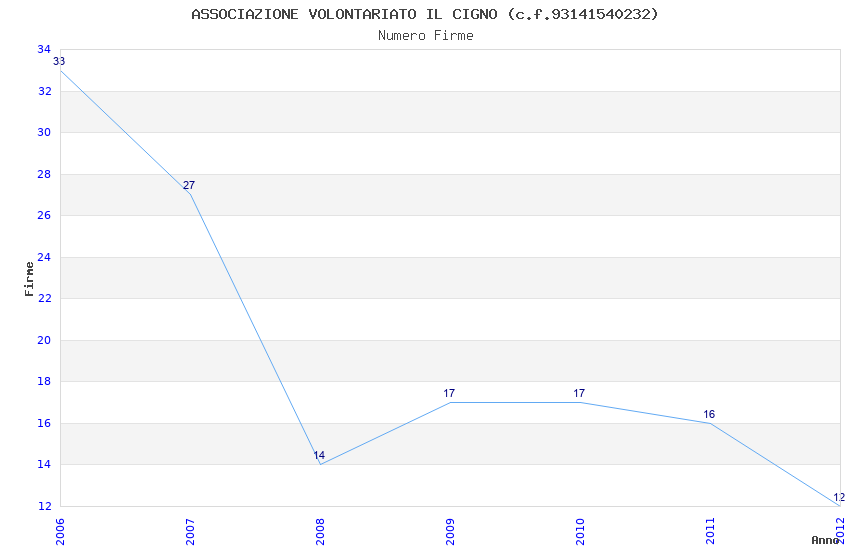Click the y-axis tick 16

click(x=44, y=423)
